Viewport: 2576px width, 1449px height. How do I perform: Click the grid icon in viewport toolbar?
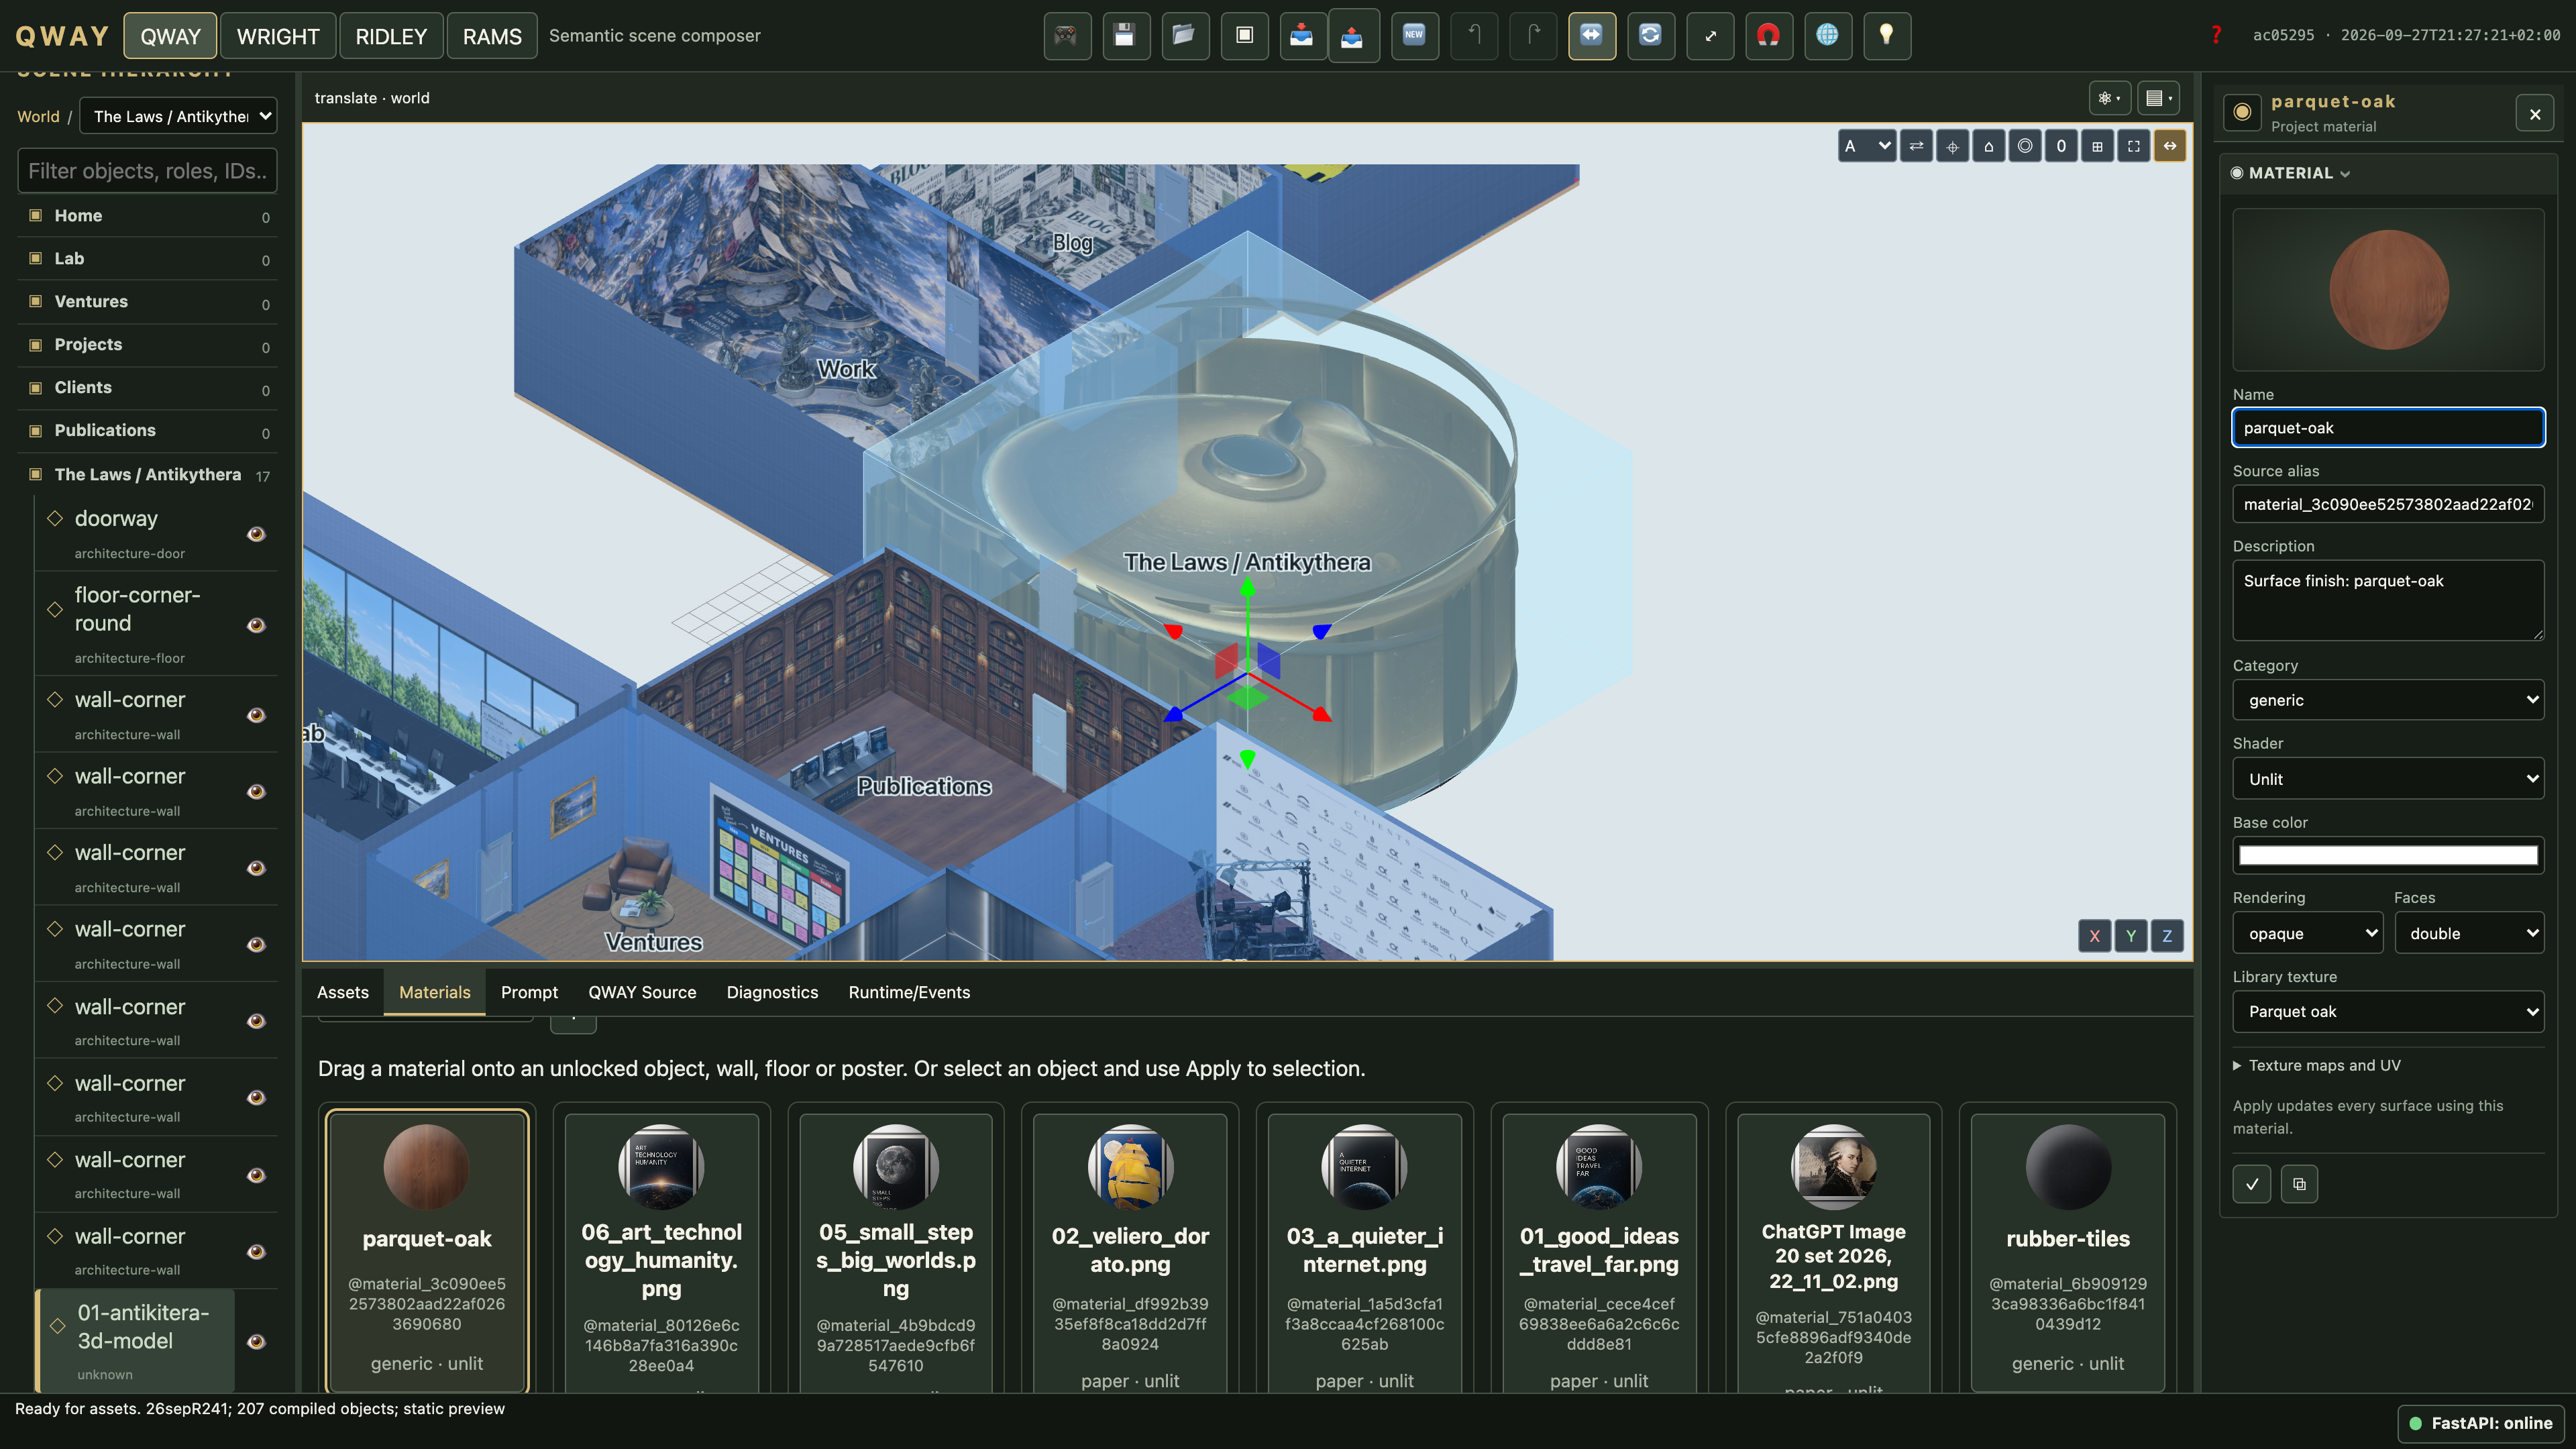[2097, 146]
